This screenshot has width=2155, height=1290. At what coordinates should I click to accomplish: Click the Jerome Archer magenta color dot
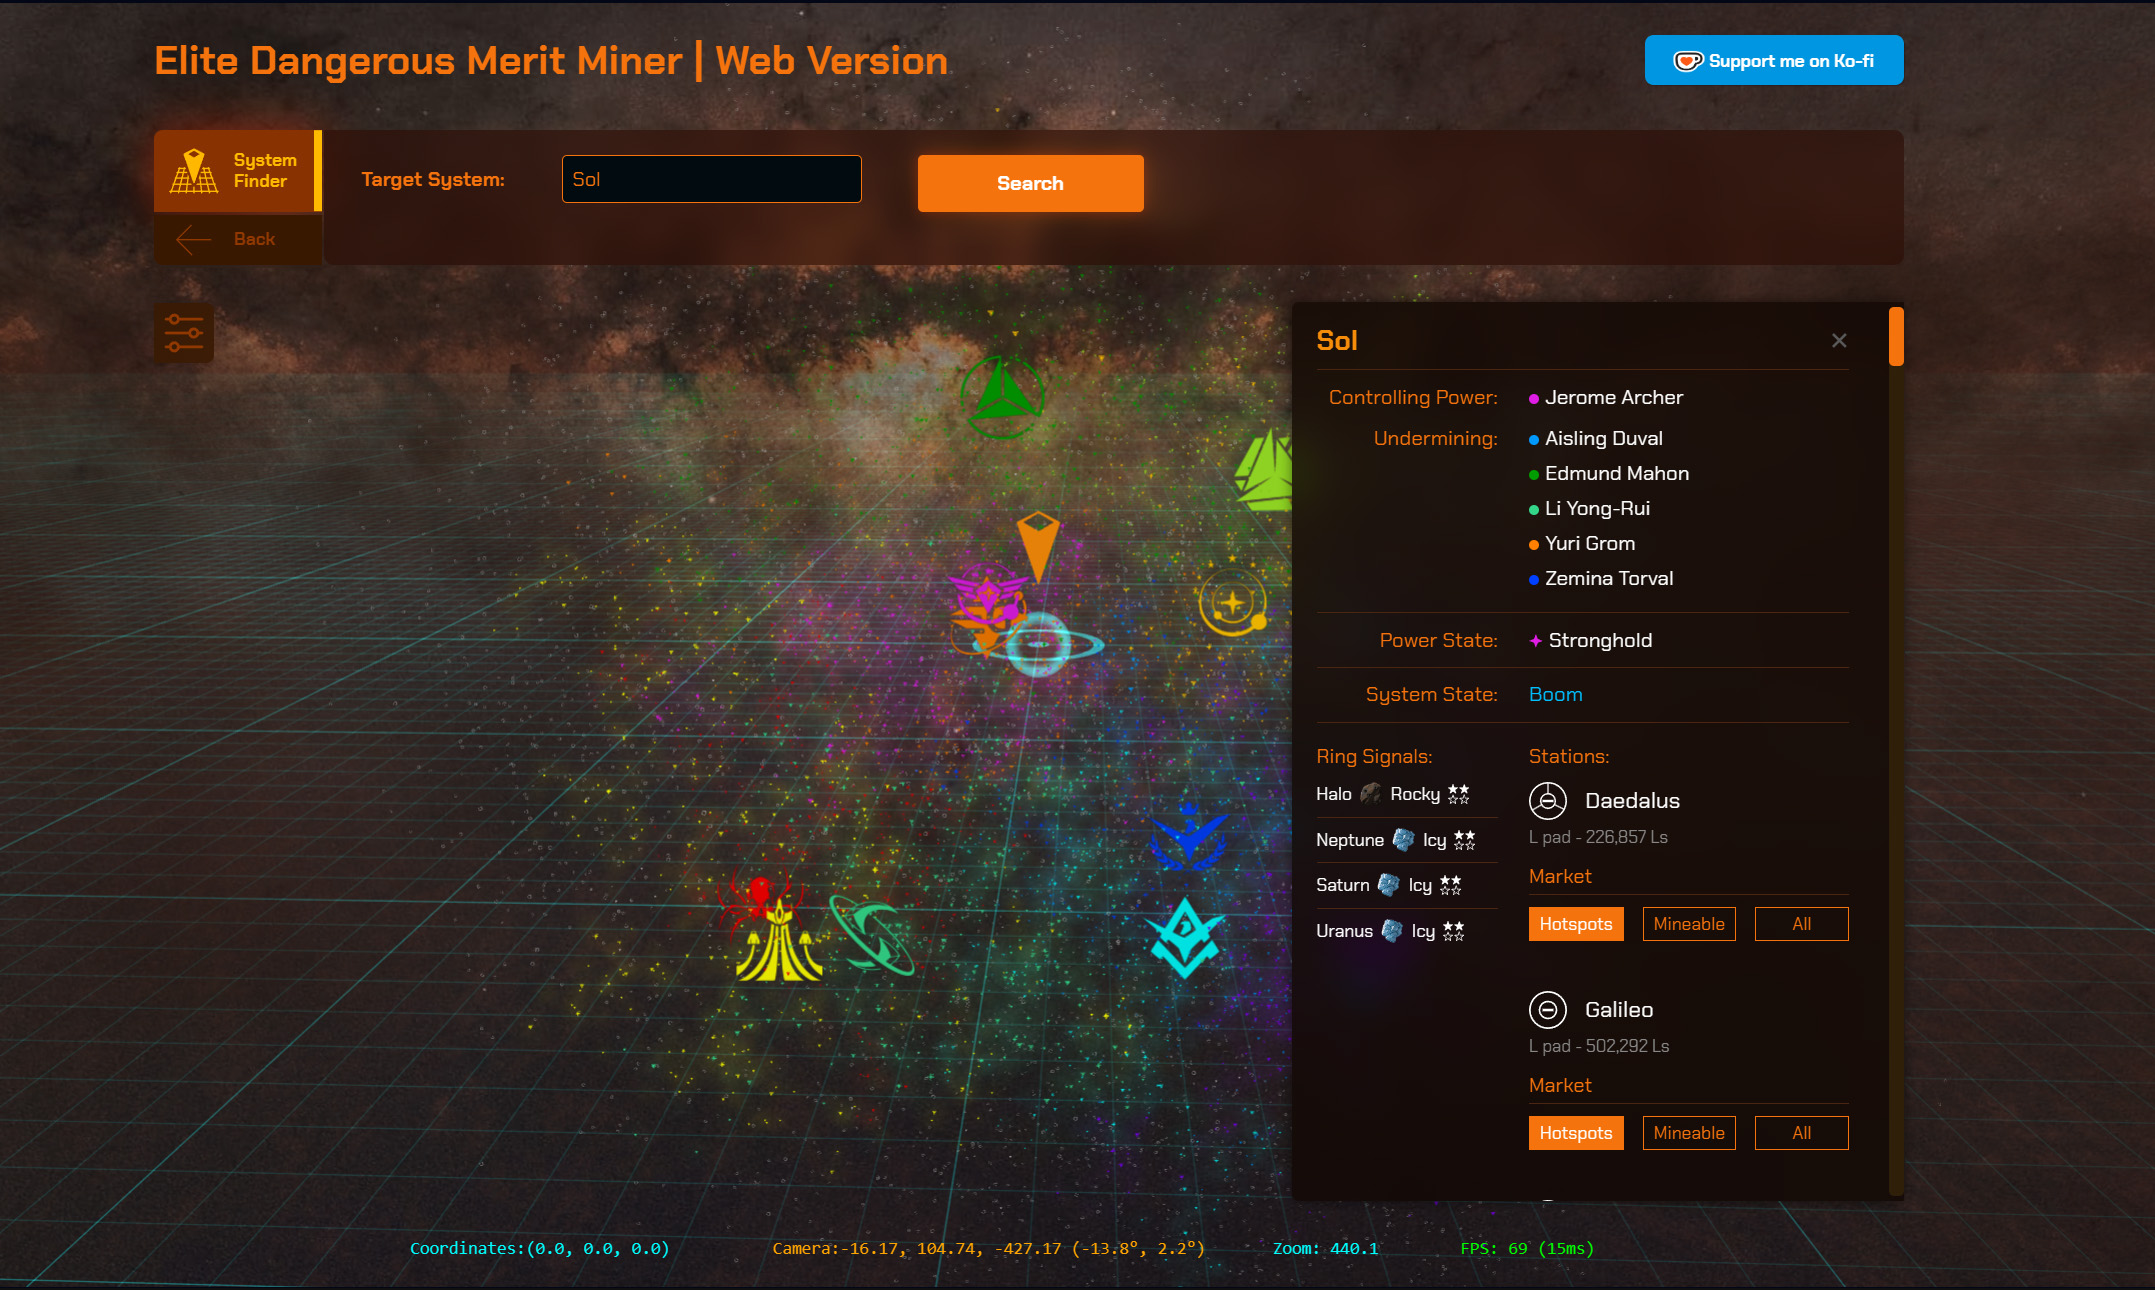coord(1534,399)
